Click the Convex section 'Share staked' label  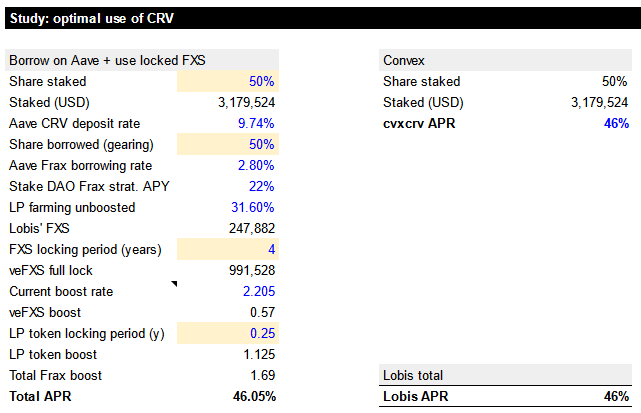click(421, 81)
